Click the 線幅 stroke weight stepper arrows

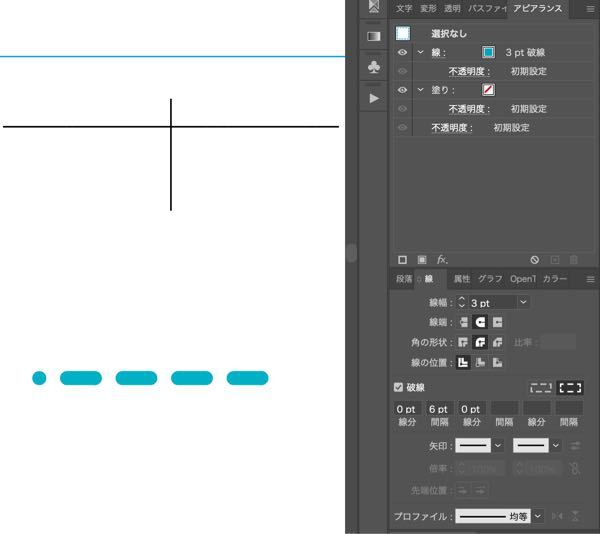point(461,302)
